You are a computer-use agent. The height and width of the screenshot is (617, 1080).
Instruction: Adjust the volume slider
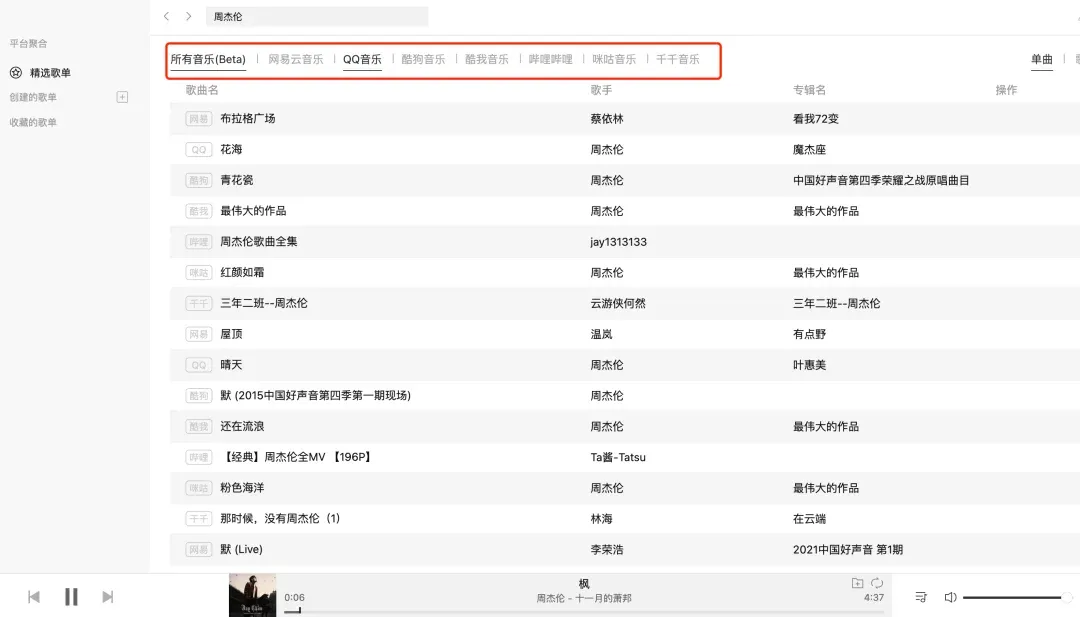(x=1017, y=597)
